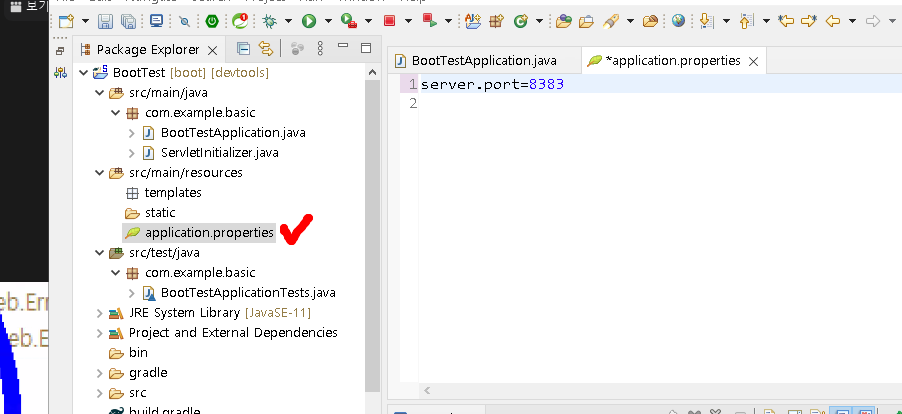Click the New Java Package icon
902x414 pixels.
[x=496, y=21]
